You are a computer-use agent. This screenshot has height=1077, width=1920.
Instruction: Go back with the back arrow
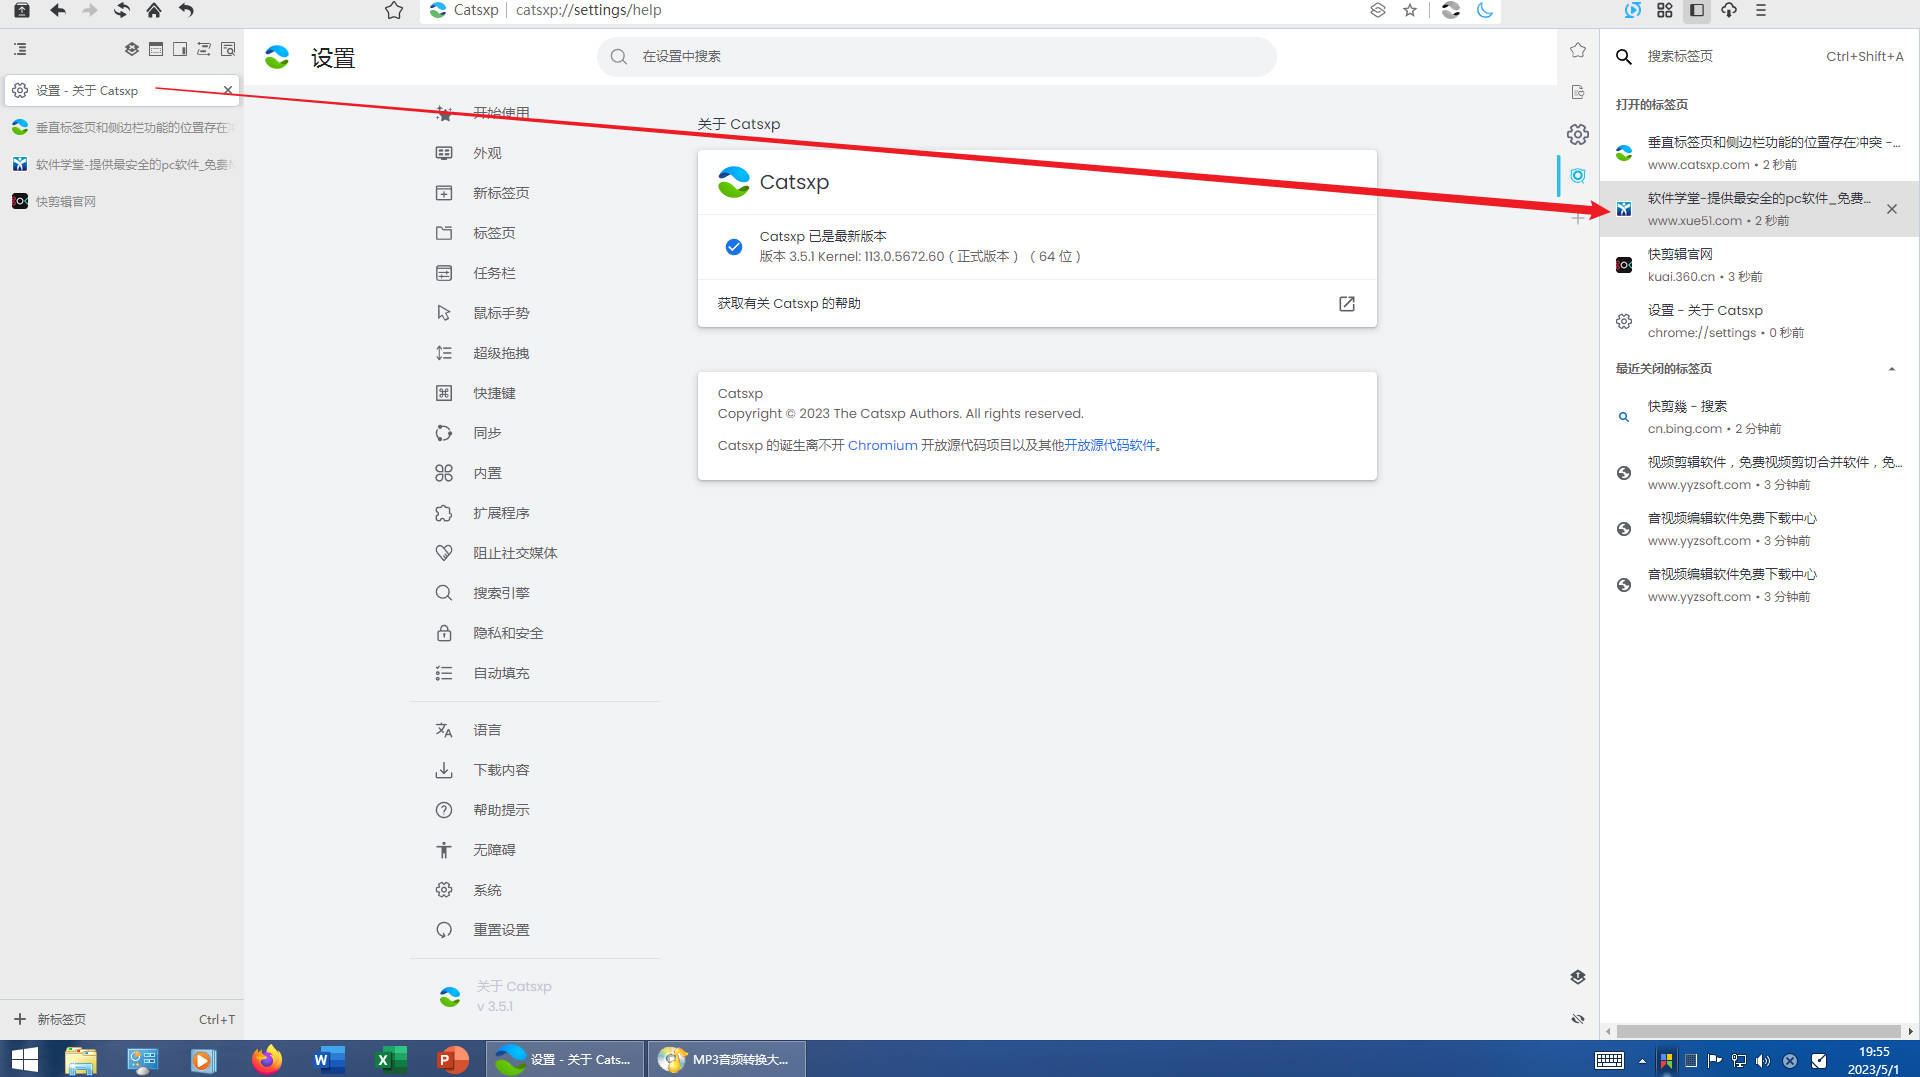(x=57, y=10)
